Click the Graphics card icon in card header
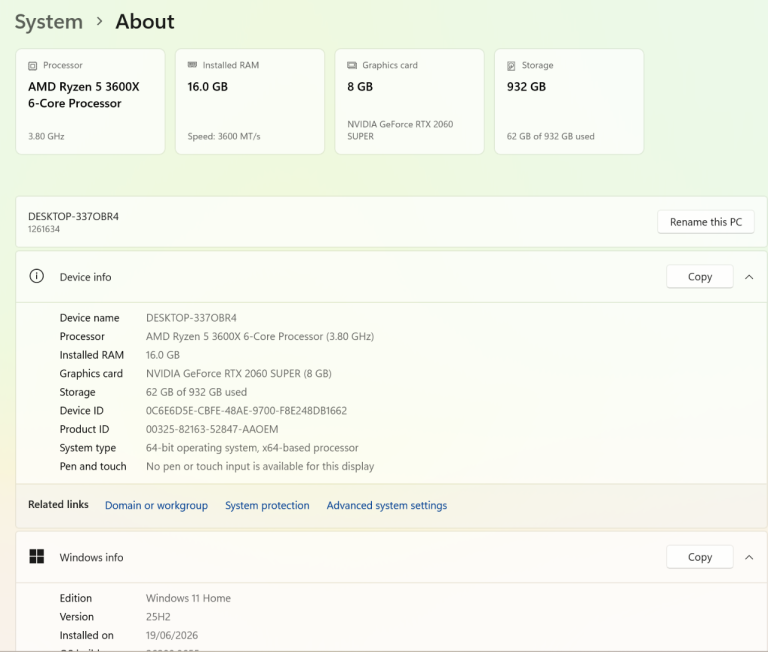768x652 pixels. pos(352,65)
